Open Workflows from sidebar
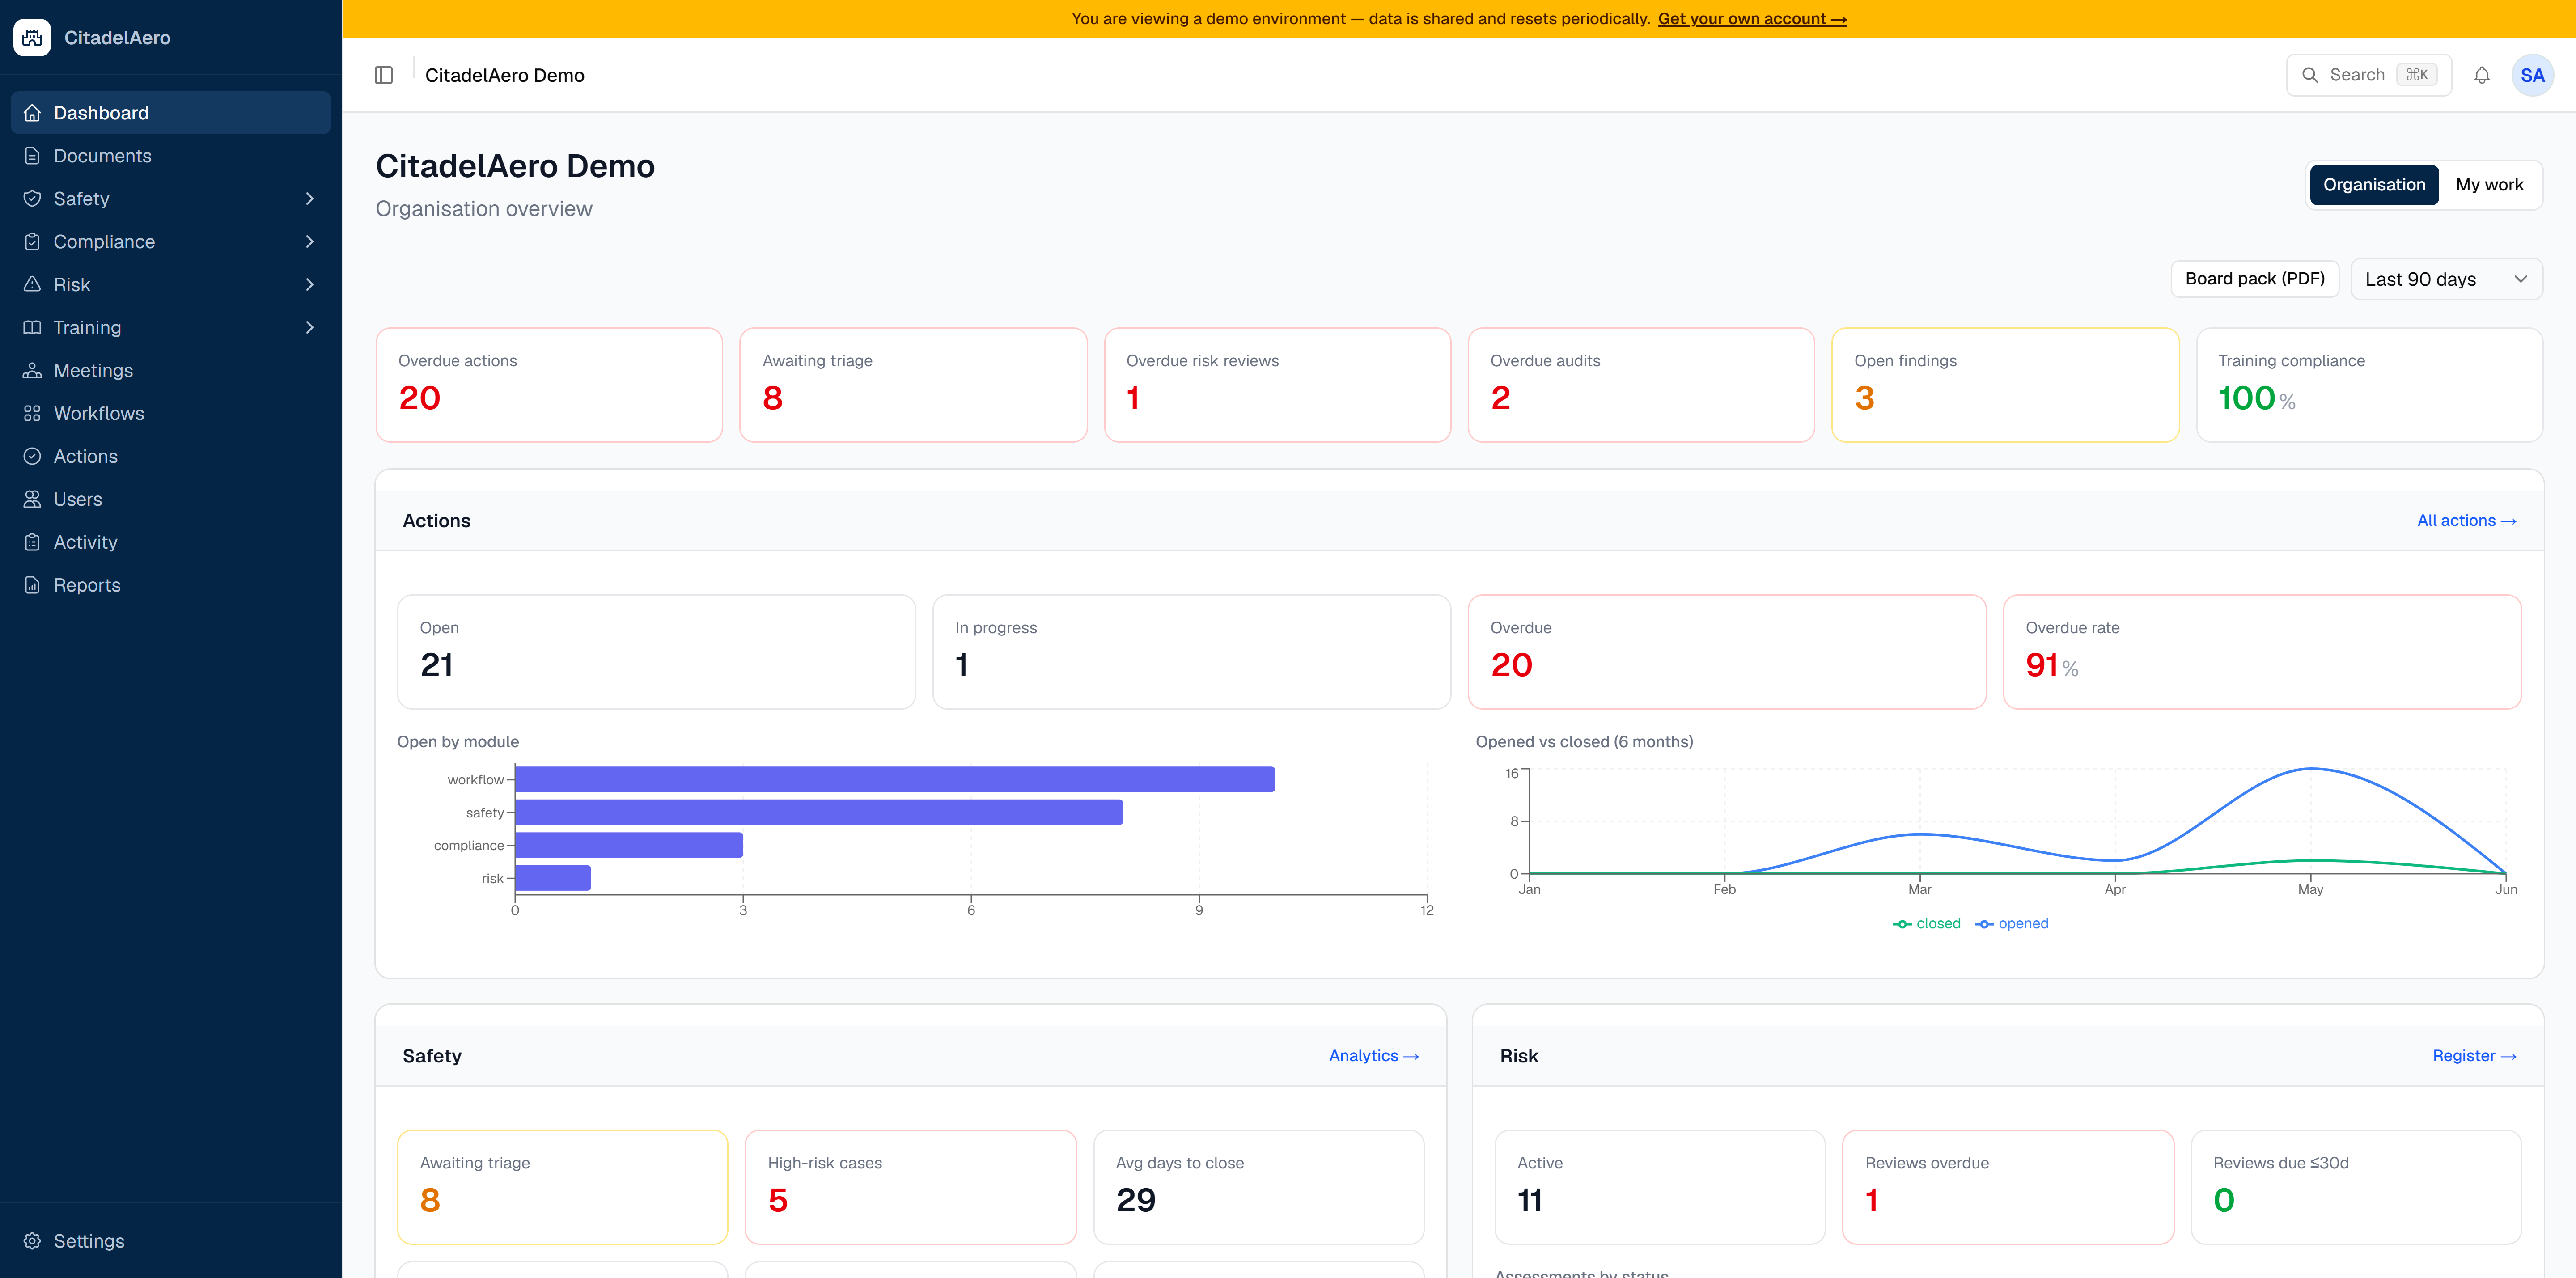The width and height of the screenshot is (2576, 1278). point(171,414)
